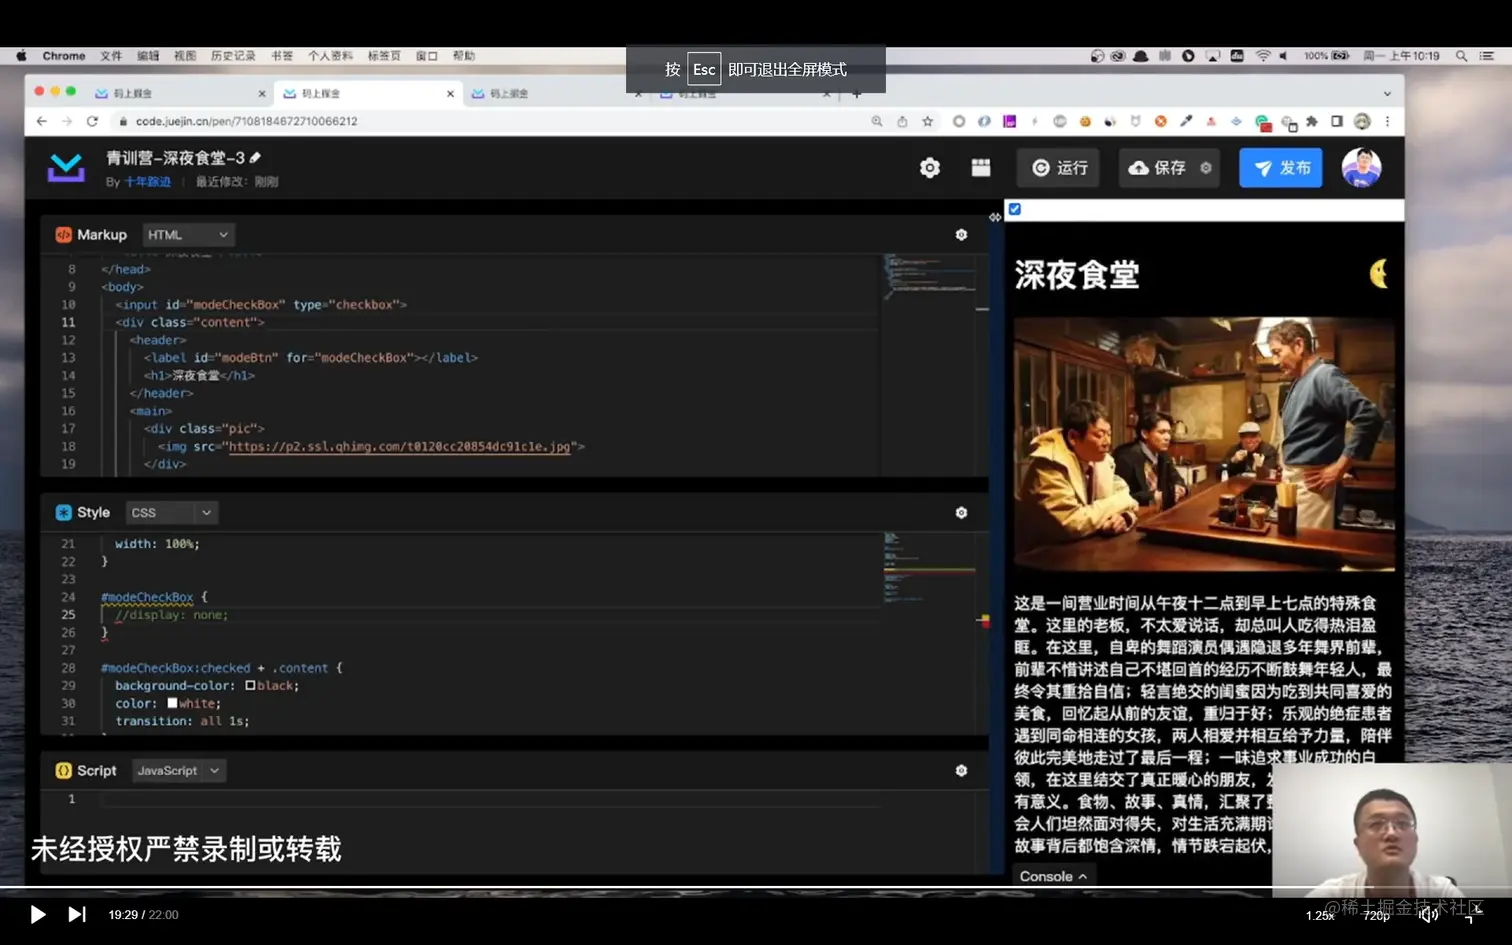The image size is (1512, 945).
Task: Click the Script panel JS icon
Action: coord(64,771)
